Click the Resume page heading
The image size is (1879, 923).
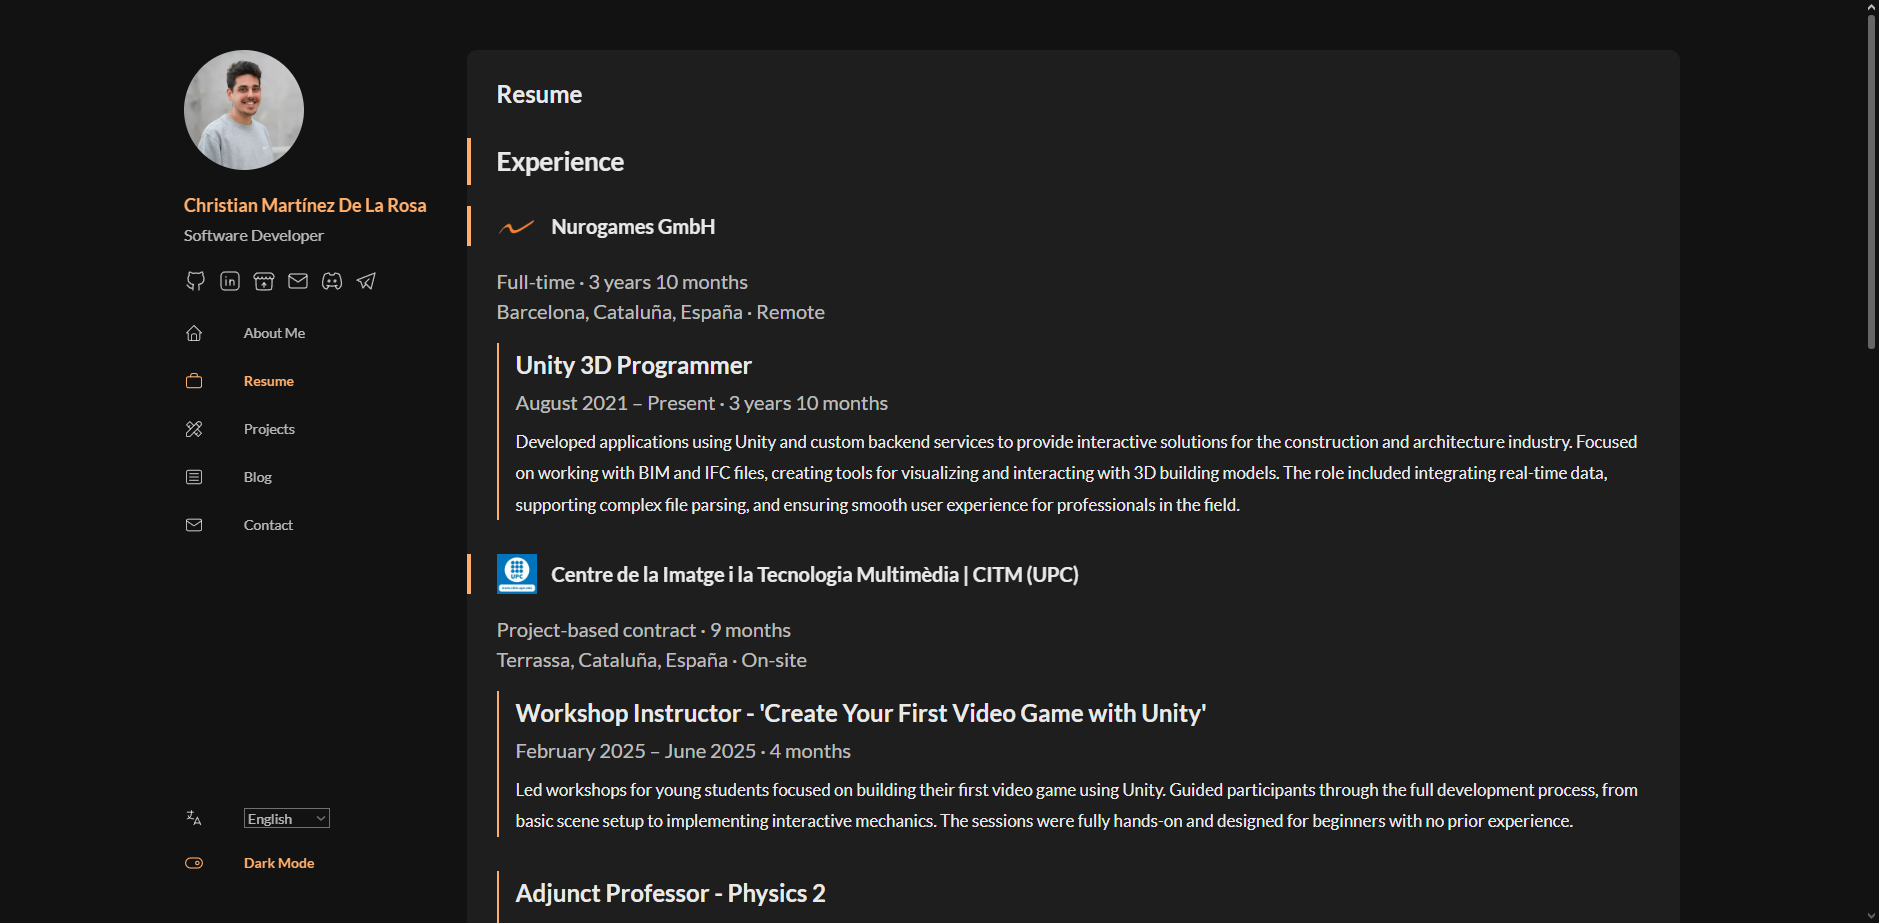pos(539,95)
